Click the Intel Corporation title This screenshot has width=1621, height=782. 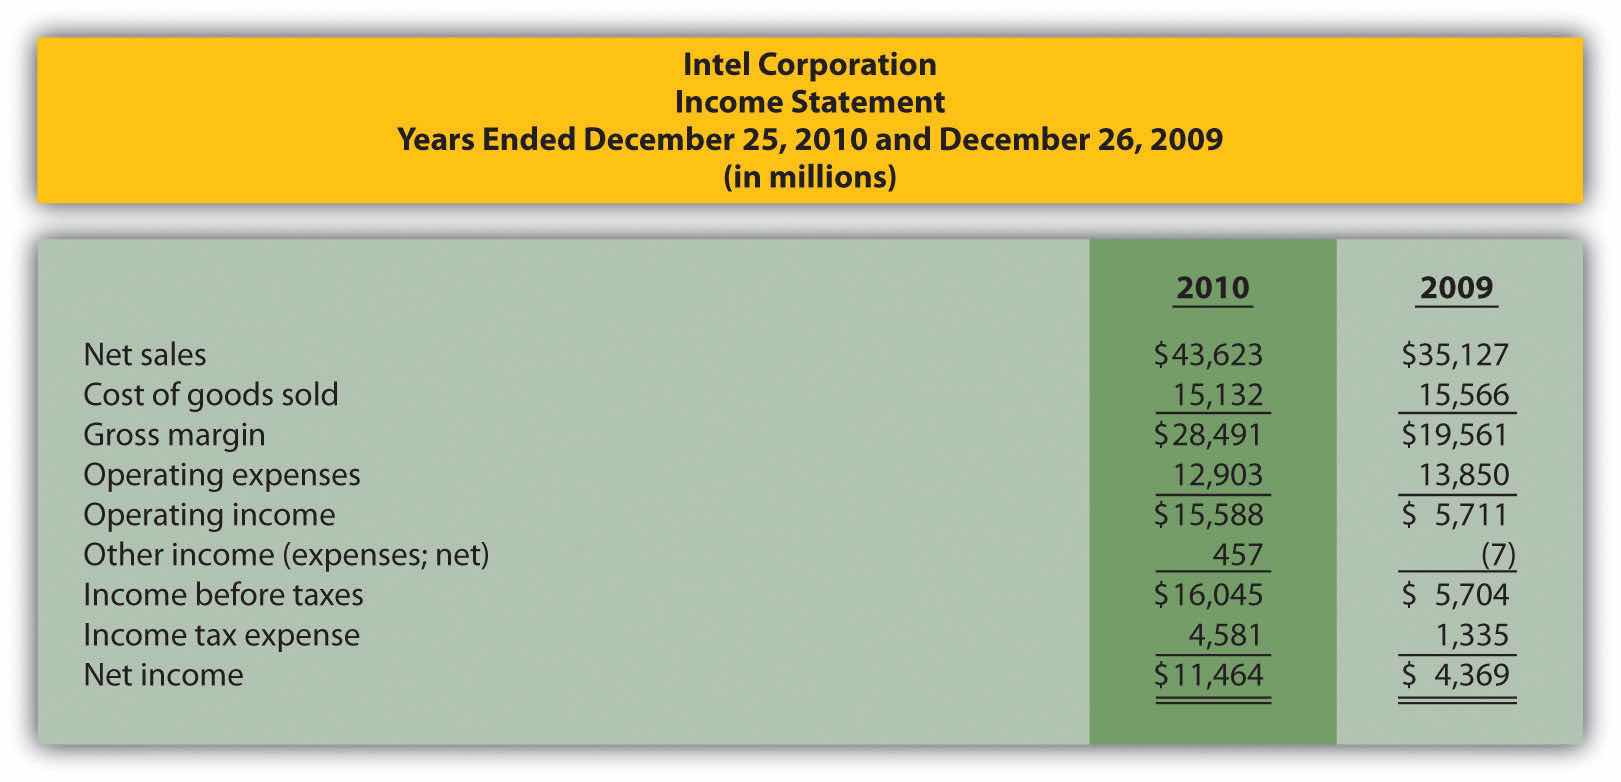pyautogui.click(x=809, y=64)
